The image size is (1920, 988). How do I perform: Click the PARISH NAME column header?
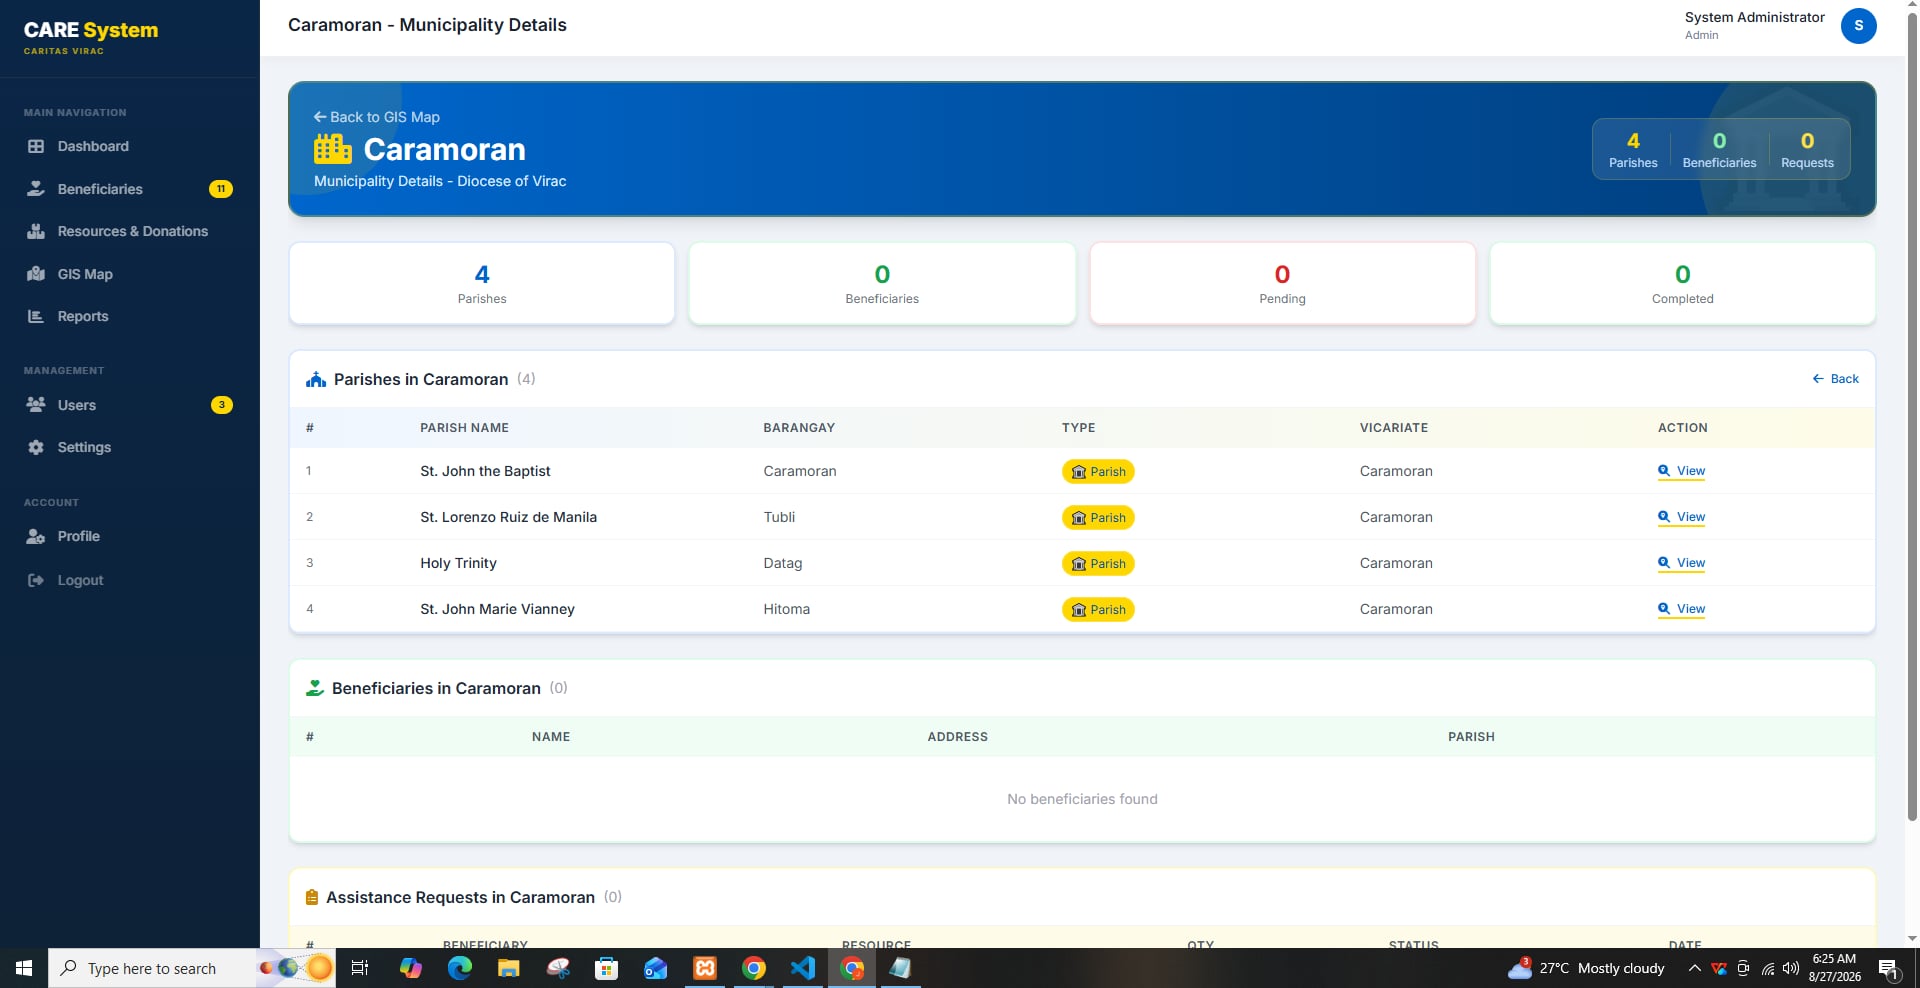464,428
